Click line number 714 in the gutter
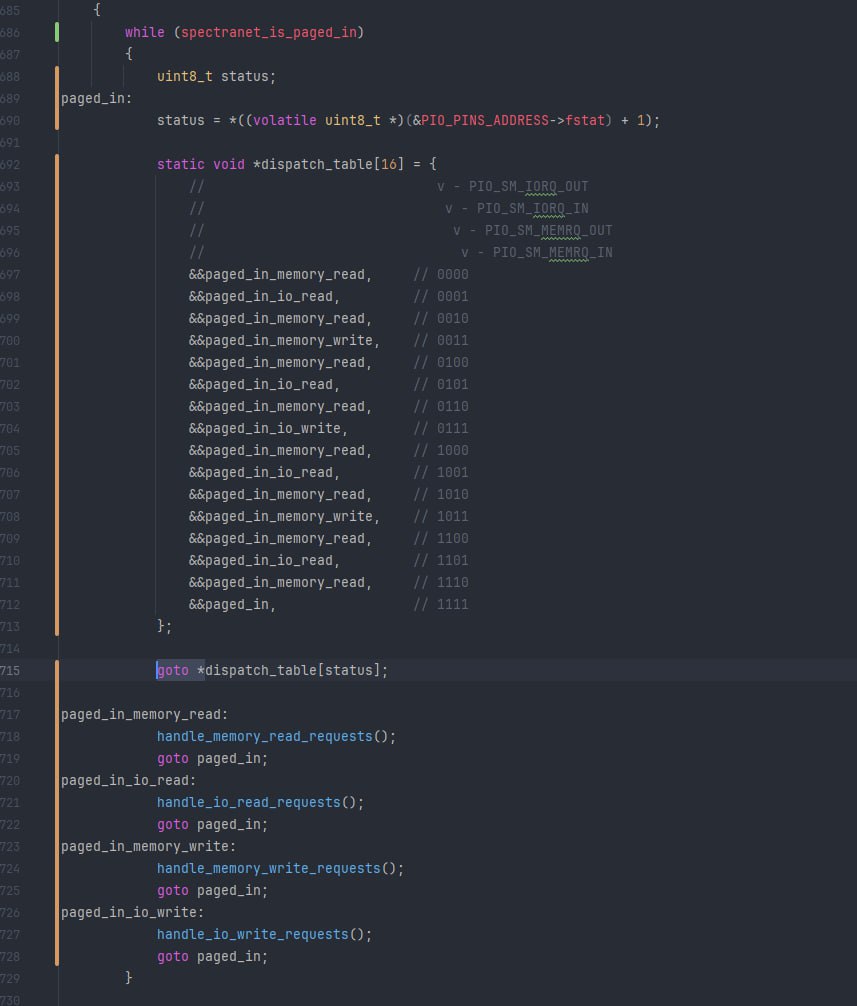The image size is (857, 1006). 10,649
